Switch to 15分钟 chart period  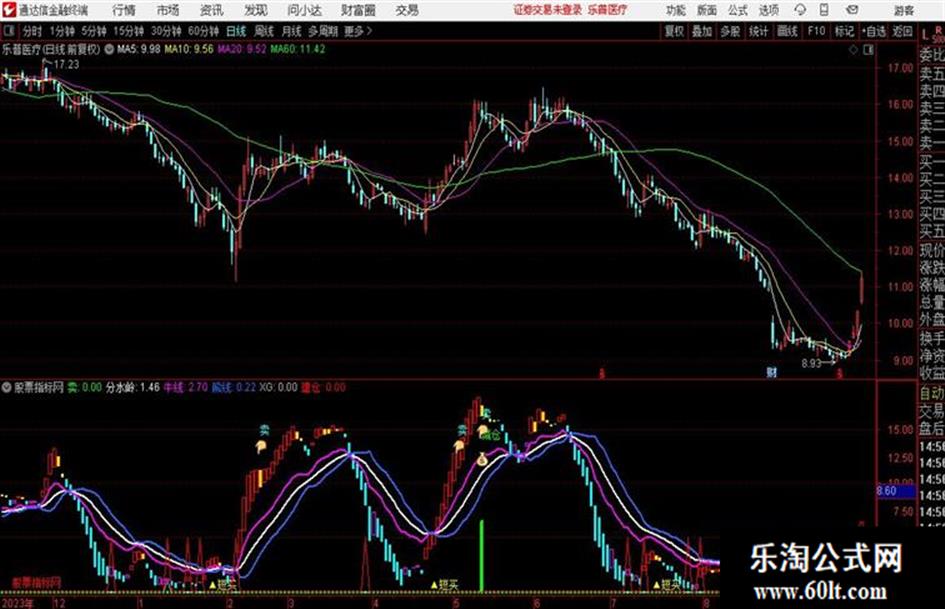coord(129,31)
